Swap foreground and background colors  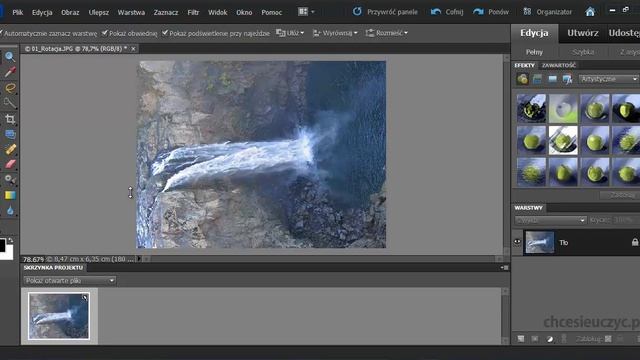pos(10,241)
